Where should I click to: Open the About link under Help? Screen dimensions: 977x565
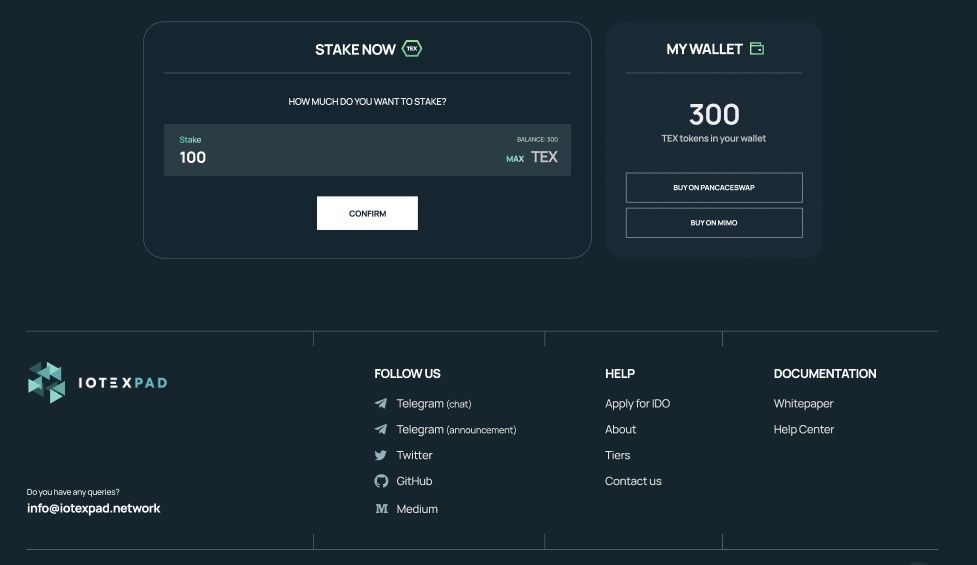pos(621,429)
